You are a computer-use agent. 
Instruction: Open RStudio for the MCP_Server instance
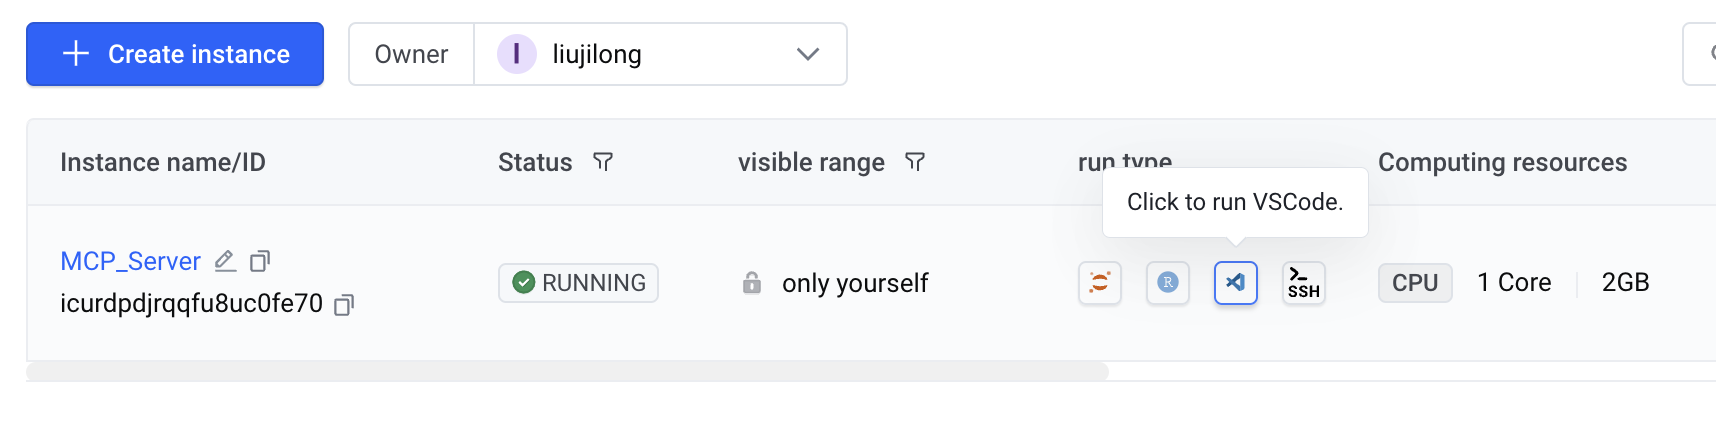tap(1167, 283)
